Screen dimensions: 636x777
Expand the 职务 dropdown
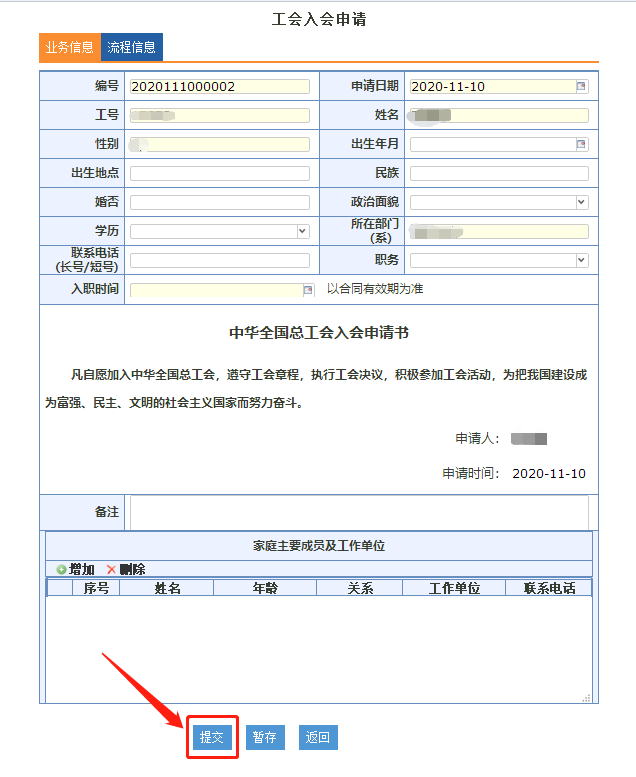[581, 260]
